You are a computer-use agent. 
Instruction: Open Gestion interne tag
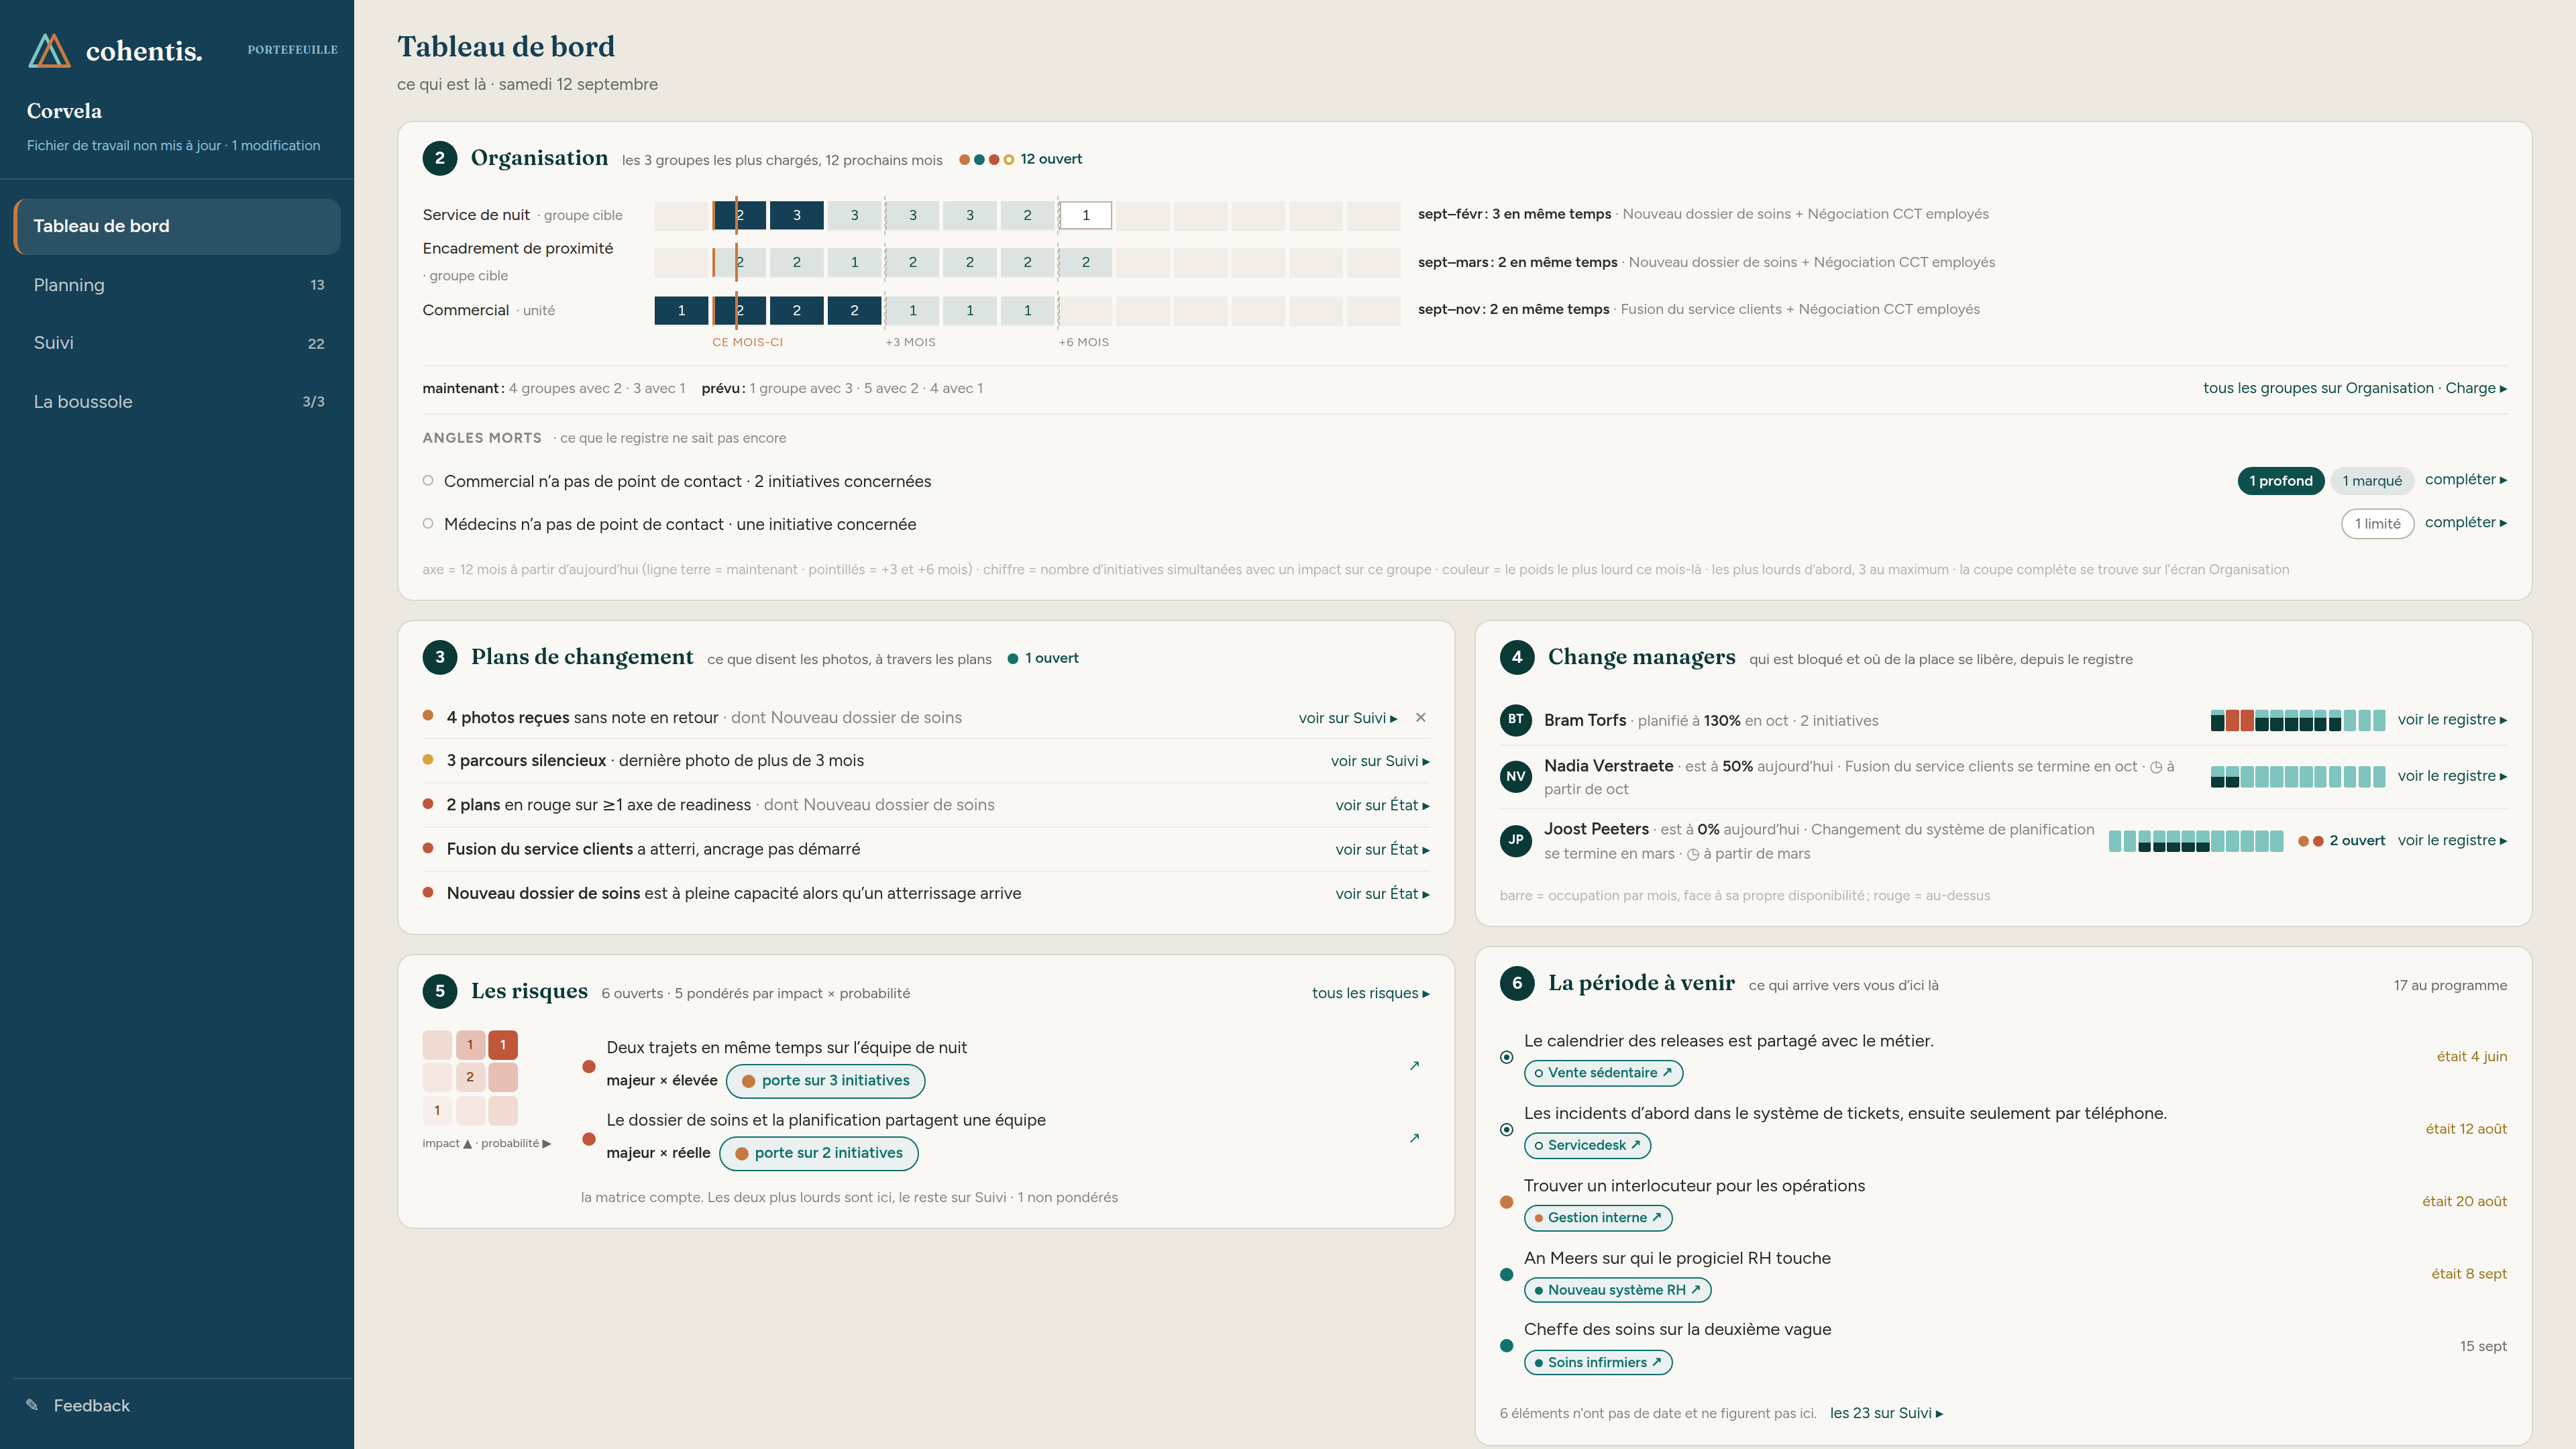[1598, 1218]
